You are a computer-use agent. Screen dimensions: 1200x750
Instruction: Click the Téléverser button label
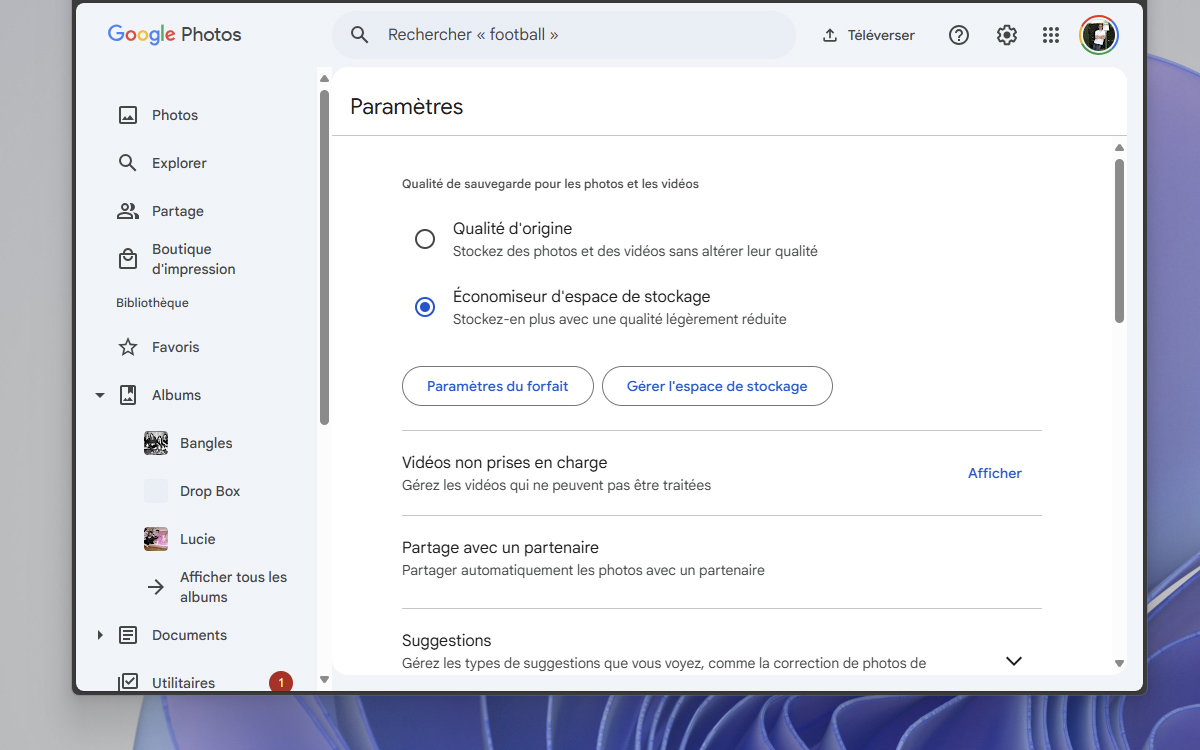point(881,35)
